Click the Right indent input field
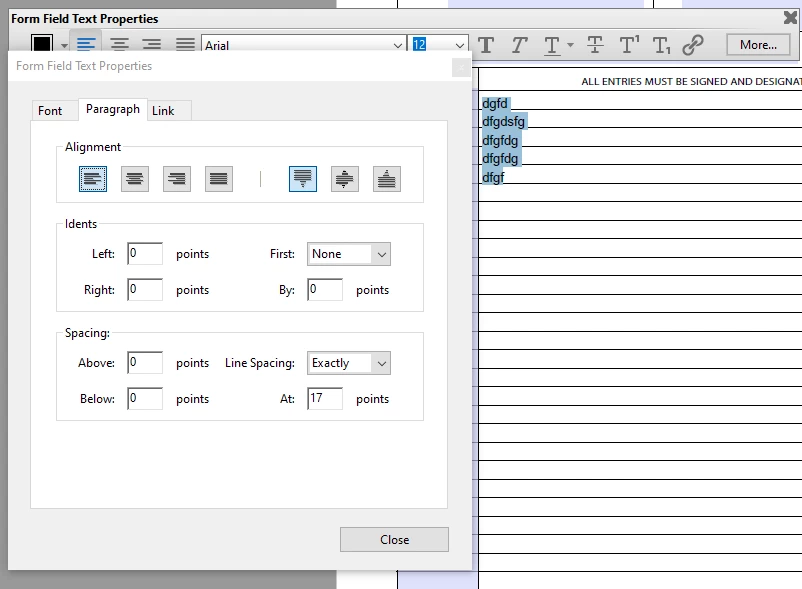Image resolution: width=802 pixels, height=589 pixels. 145,289
